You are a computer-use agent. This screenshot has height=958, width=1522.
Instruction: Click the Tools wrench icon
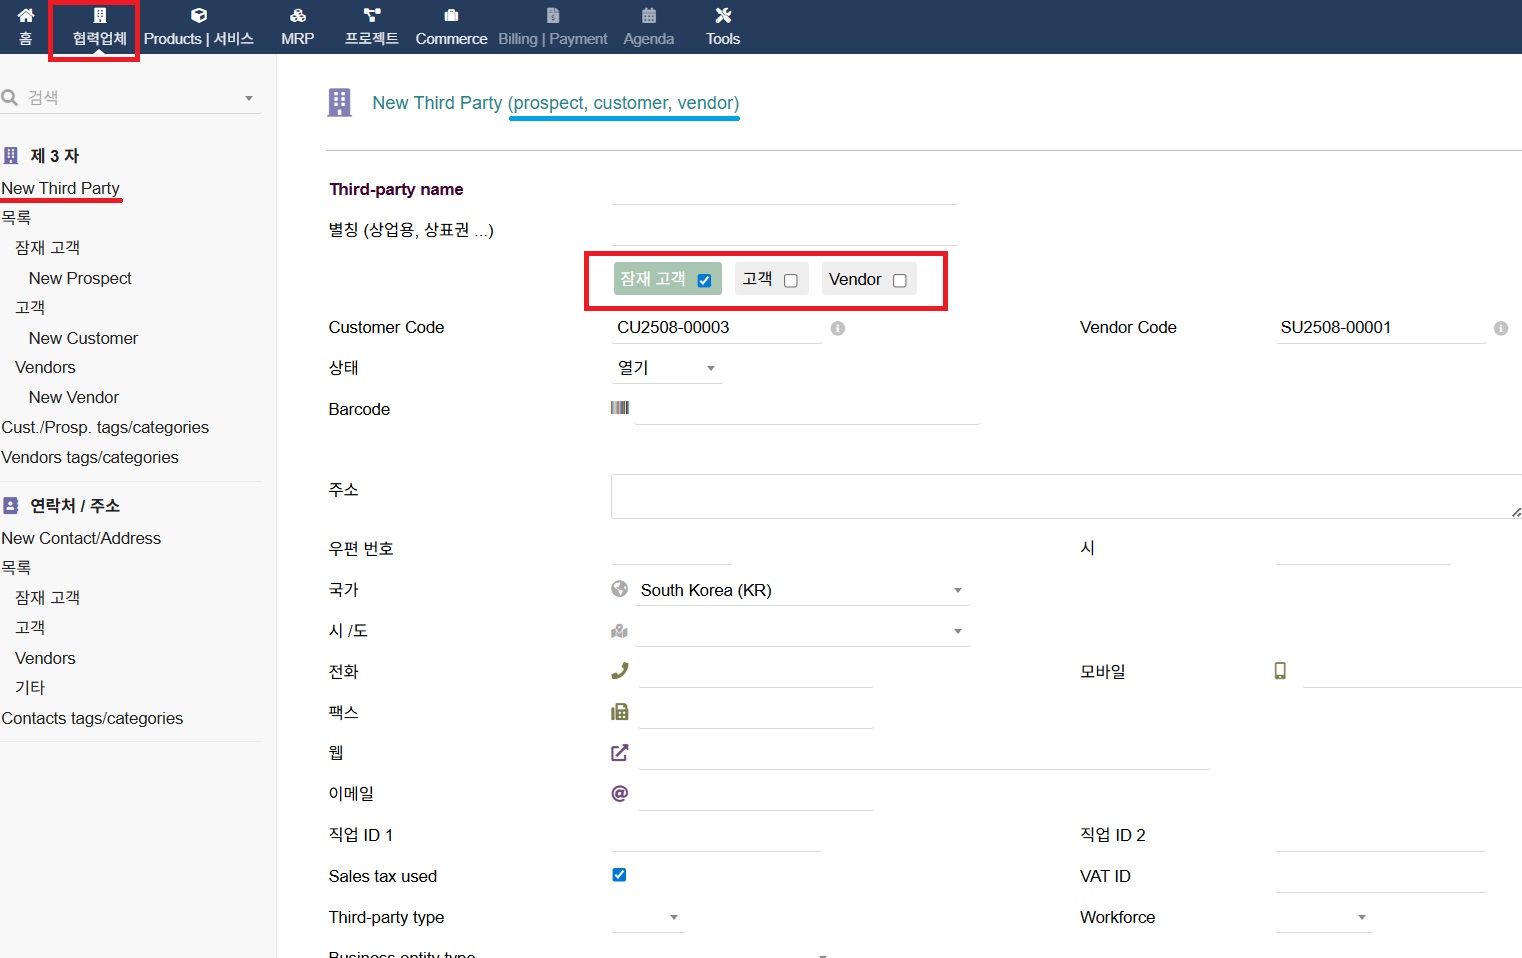point(723,15)
